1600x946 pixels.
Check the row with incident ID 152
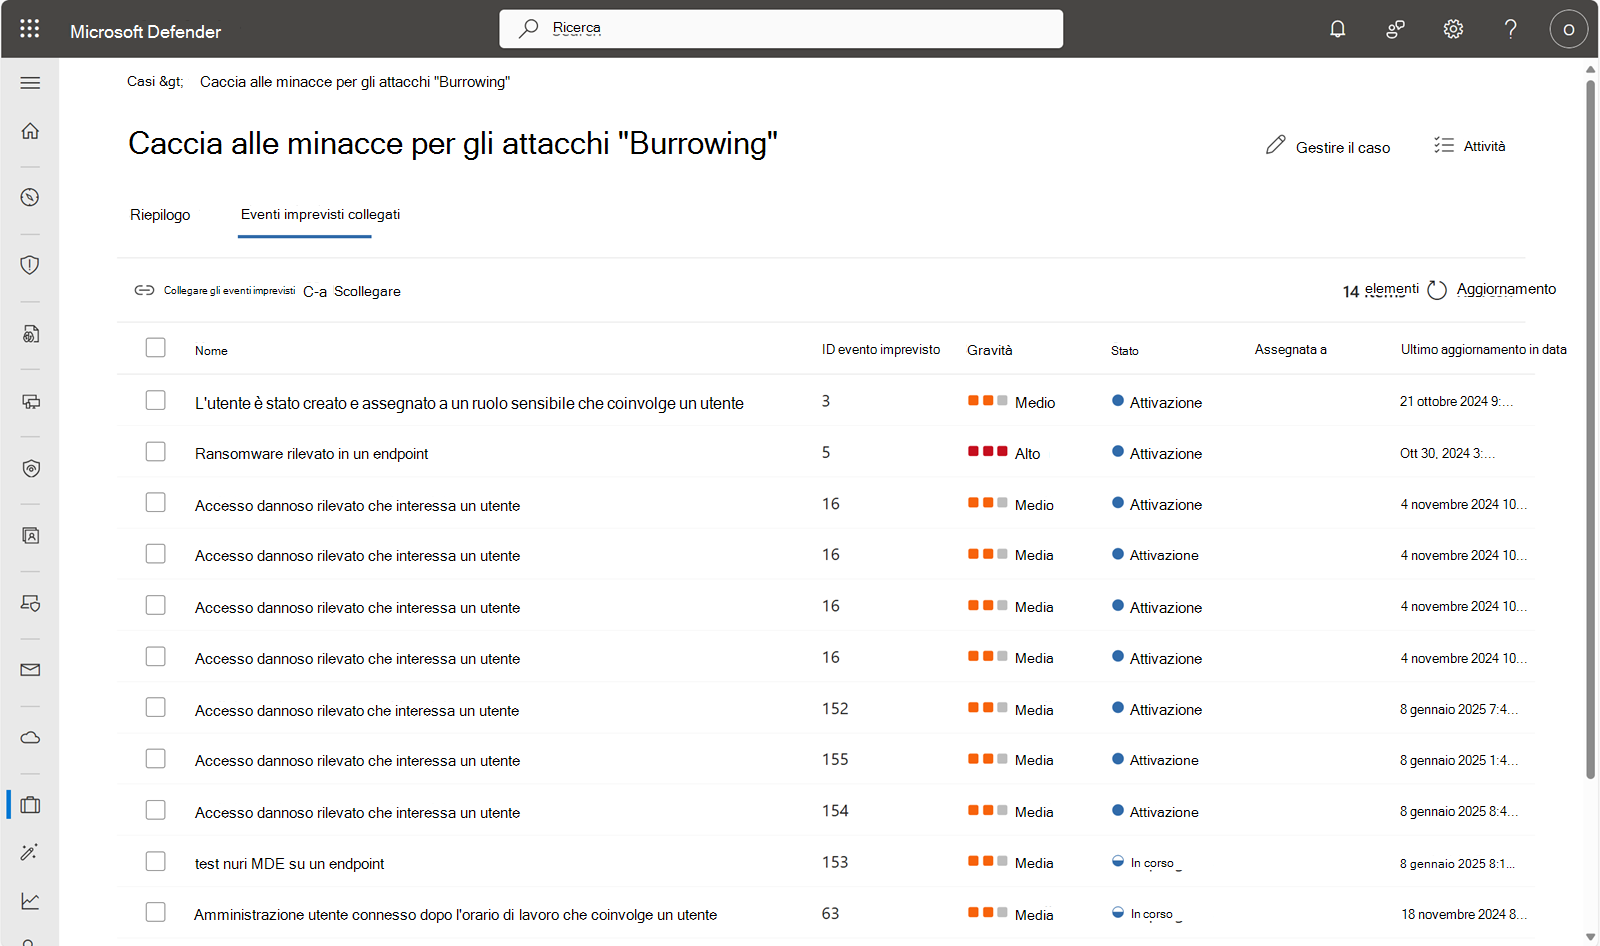click(155, 708)
